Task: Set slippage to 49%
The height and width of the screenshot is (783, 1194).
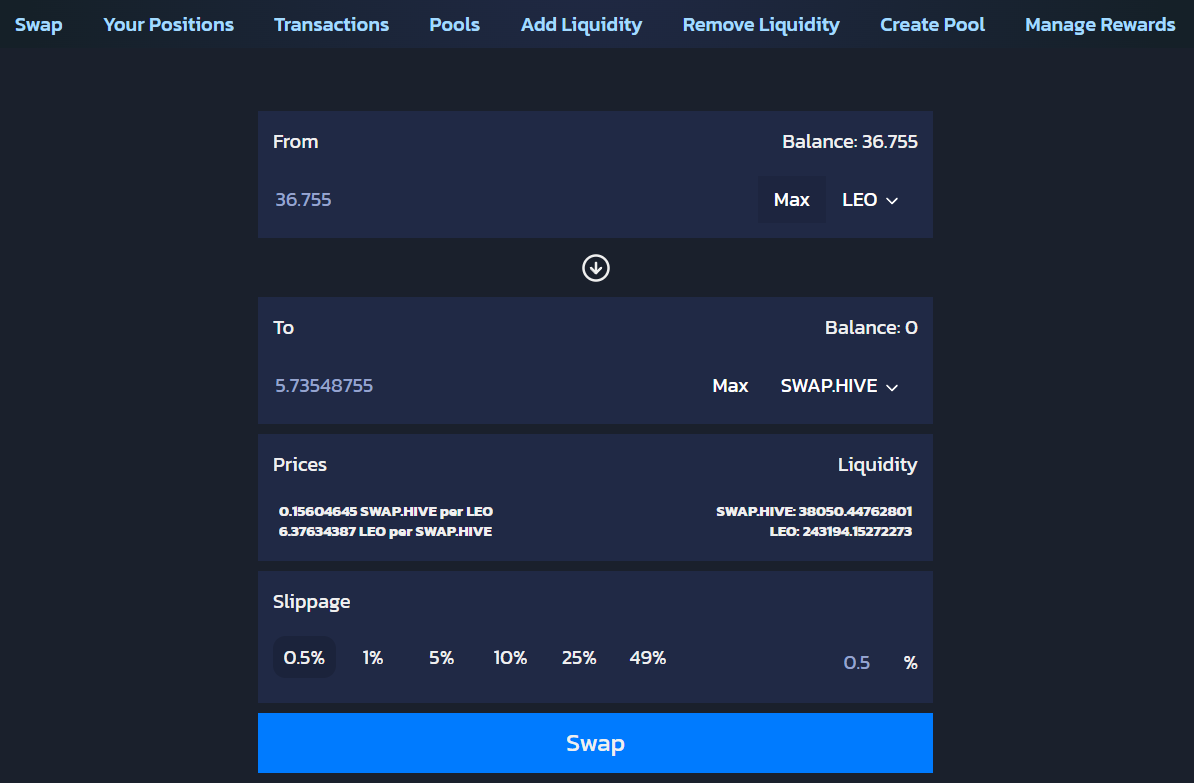Action: point(648,658)
